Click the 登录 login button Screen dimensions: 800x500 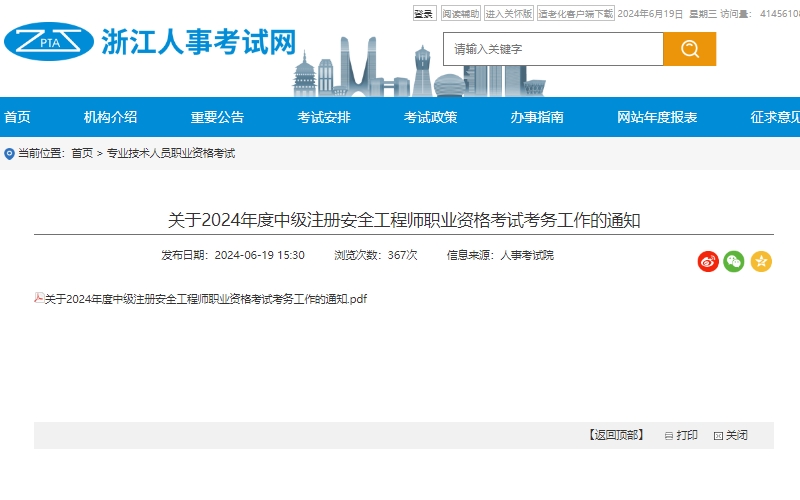click(x=424, y=14)
